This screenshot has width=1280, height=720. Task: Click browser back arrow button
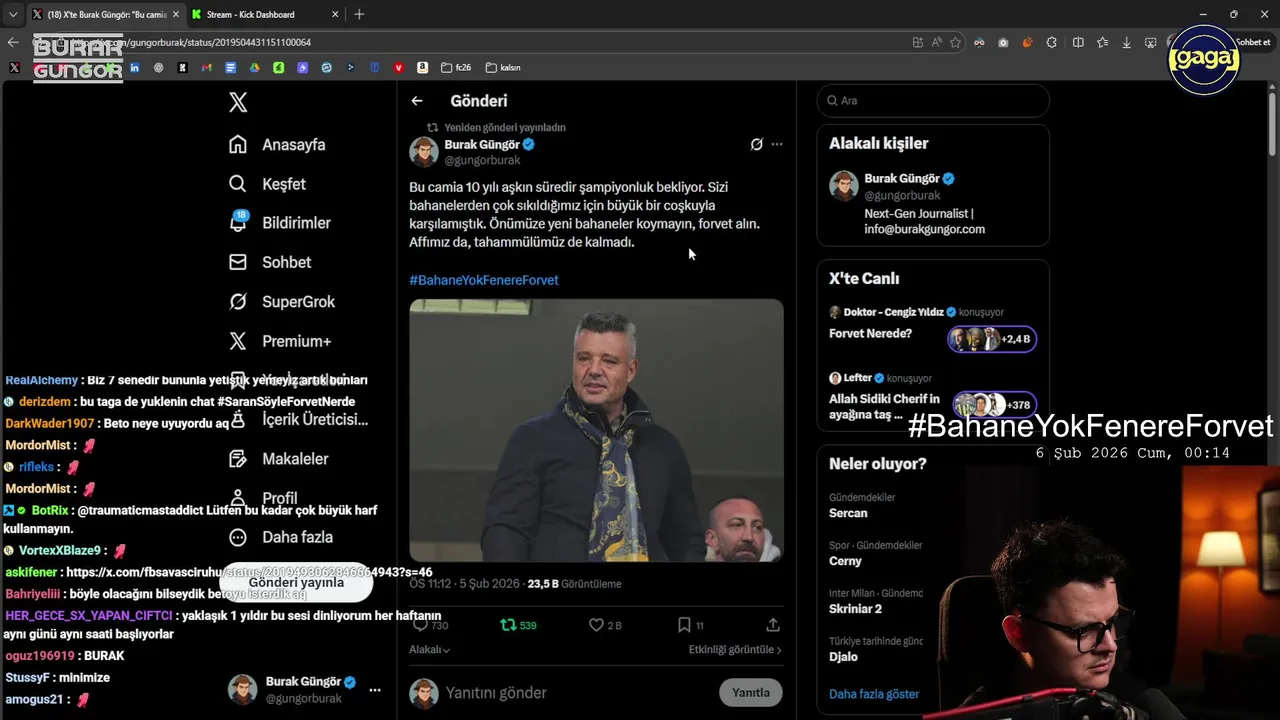tap(13, 42)
